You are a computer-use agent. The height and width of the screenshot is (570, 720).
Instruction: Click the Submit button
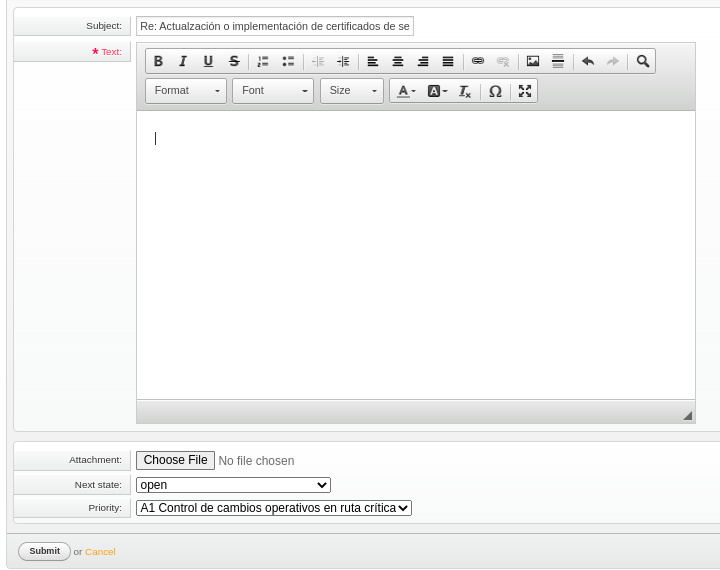coord(44,551)
